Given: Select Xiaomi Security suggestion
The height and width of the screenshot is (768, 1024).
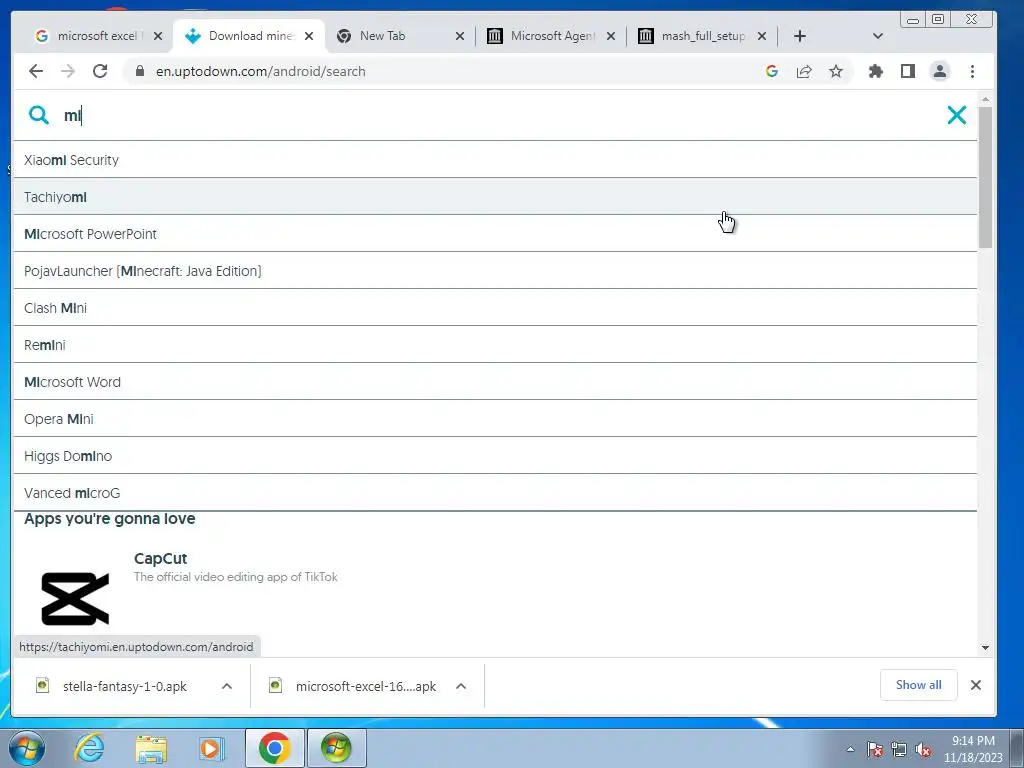Looking at the screenshot, I should (x=495, y=160).
